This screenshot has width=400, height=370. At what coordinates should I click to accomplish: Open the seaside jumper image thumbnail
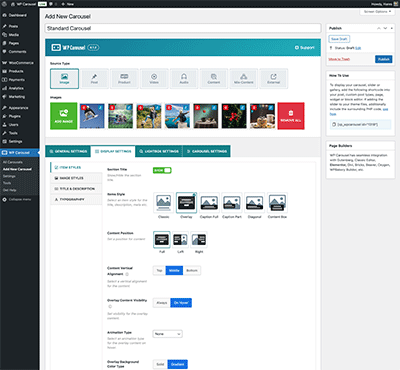[x=177, y=116]
